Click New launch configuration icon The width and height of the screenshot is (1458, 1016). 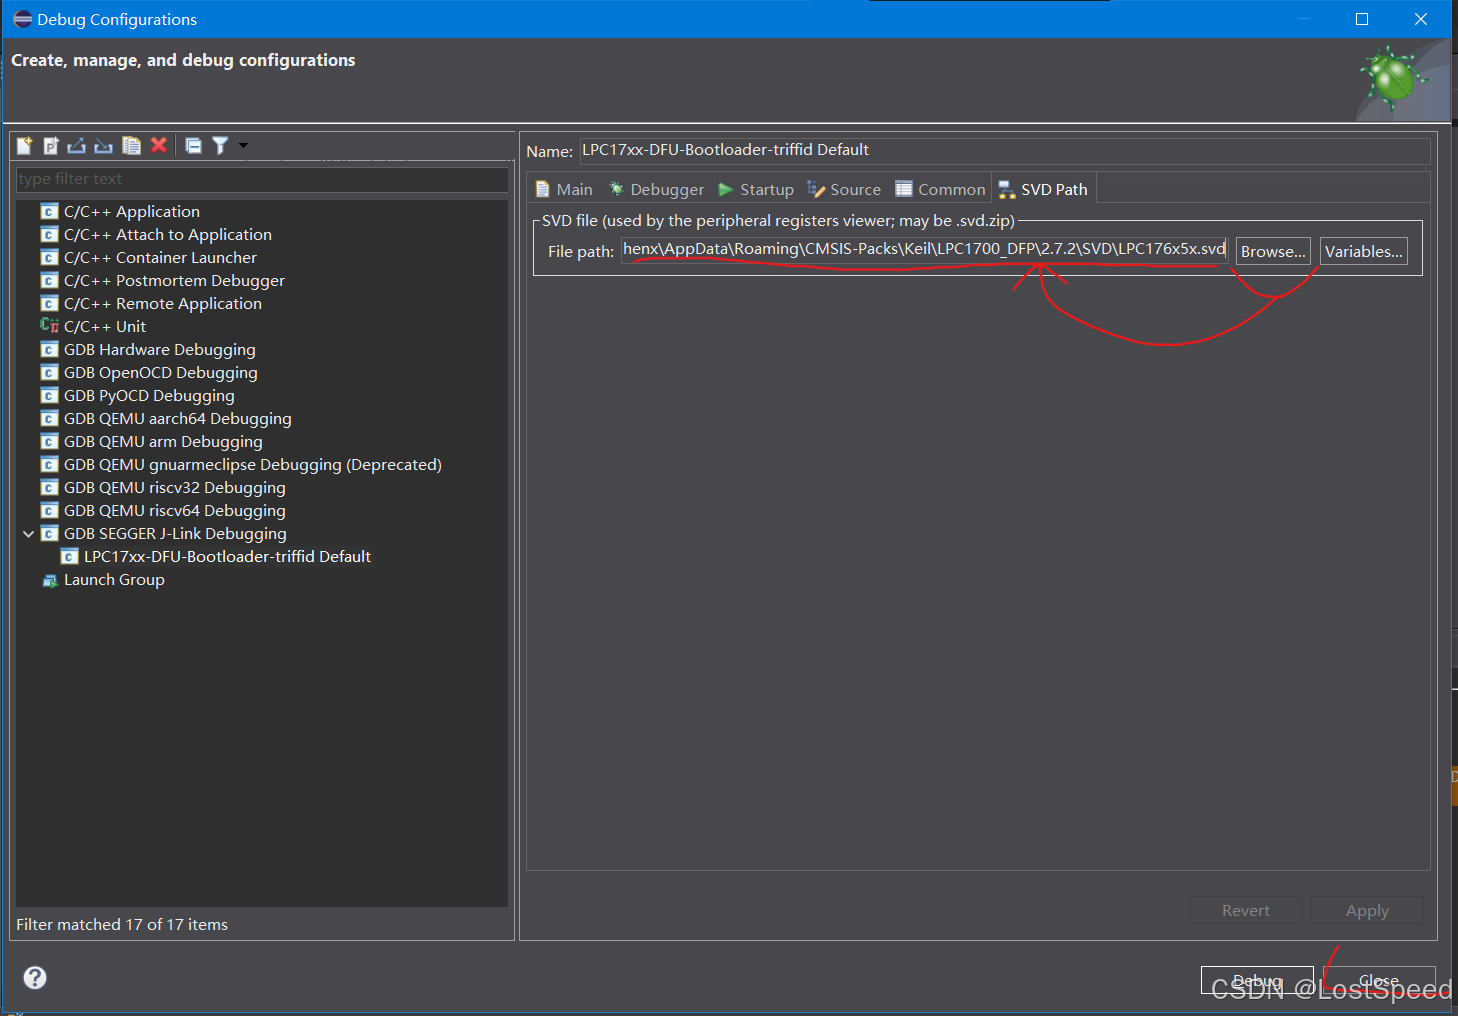pyautogui.click(x=24, y=146)
